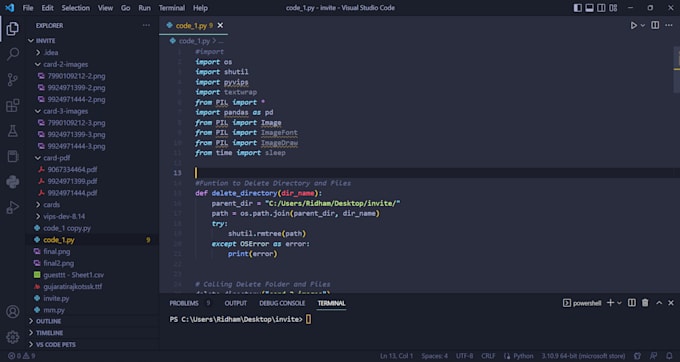This screenshot has width=680, height=362.
Task: Click Python language mode in status bar
Action: 523,356
